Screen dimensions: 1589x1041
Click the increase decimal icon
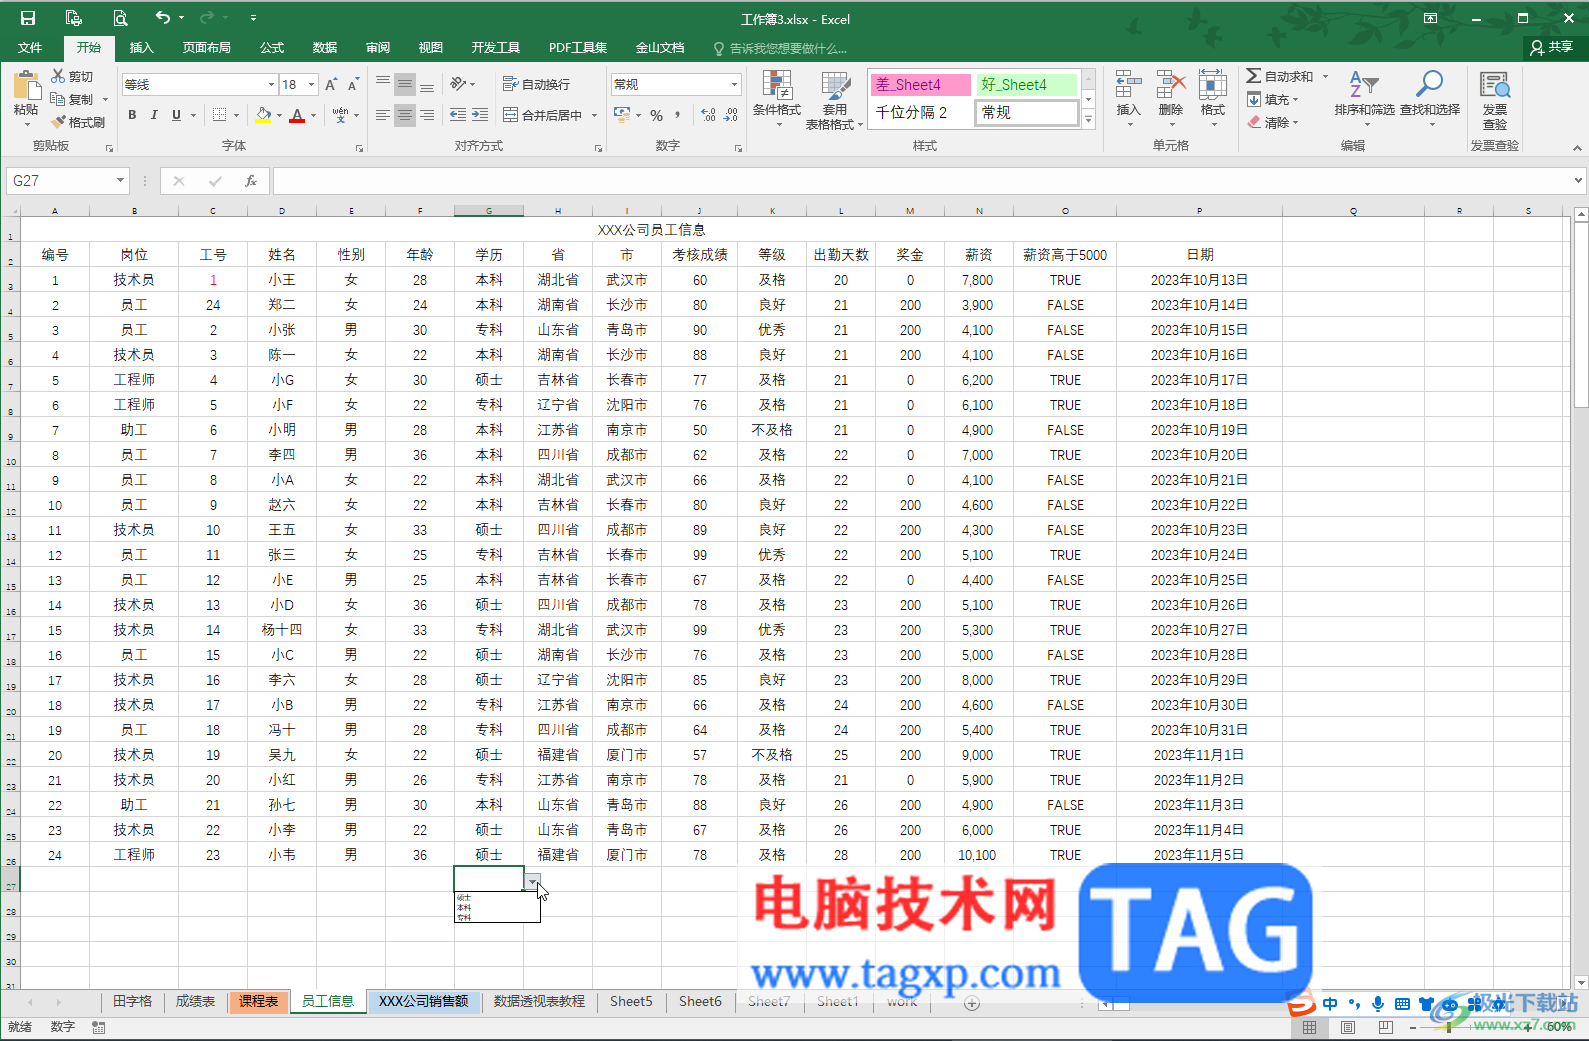[709, 115]
